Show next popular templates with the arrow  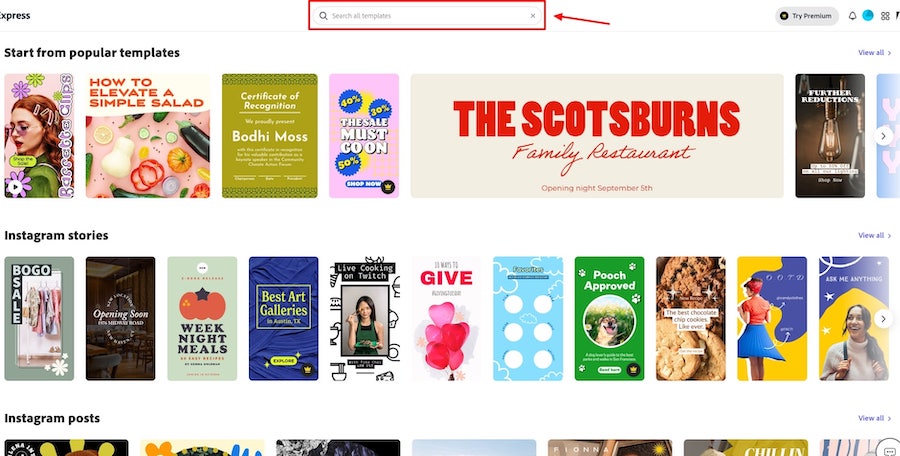(883, 136)
